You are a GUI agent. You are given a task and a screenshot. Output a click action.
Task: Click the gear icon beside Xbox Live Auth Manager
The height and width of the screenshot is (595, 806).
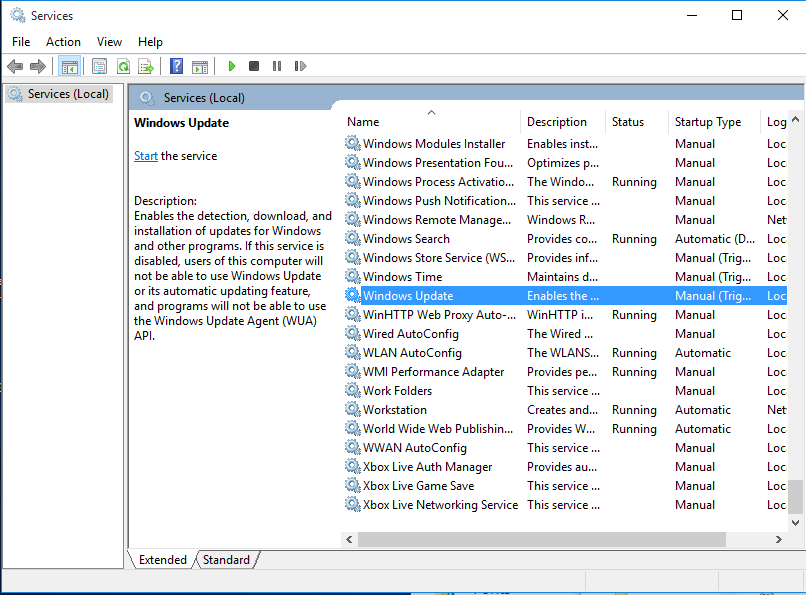click(x=353, y=467)
